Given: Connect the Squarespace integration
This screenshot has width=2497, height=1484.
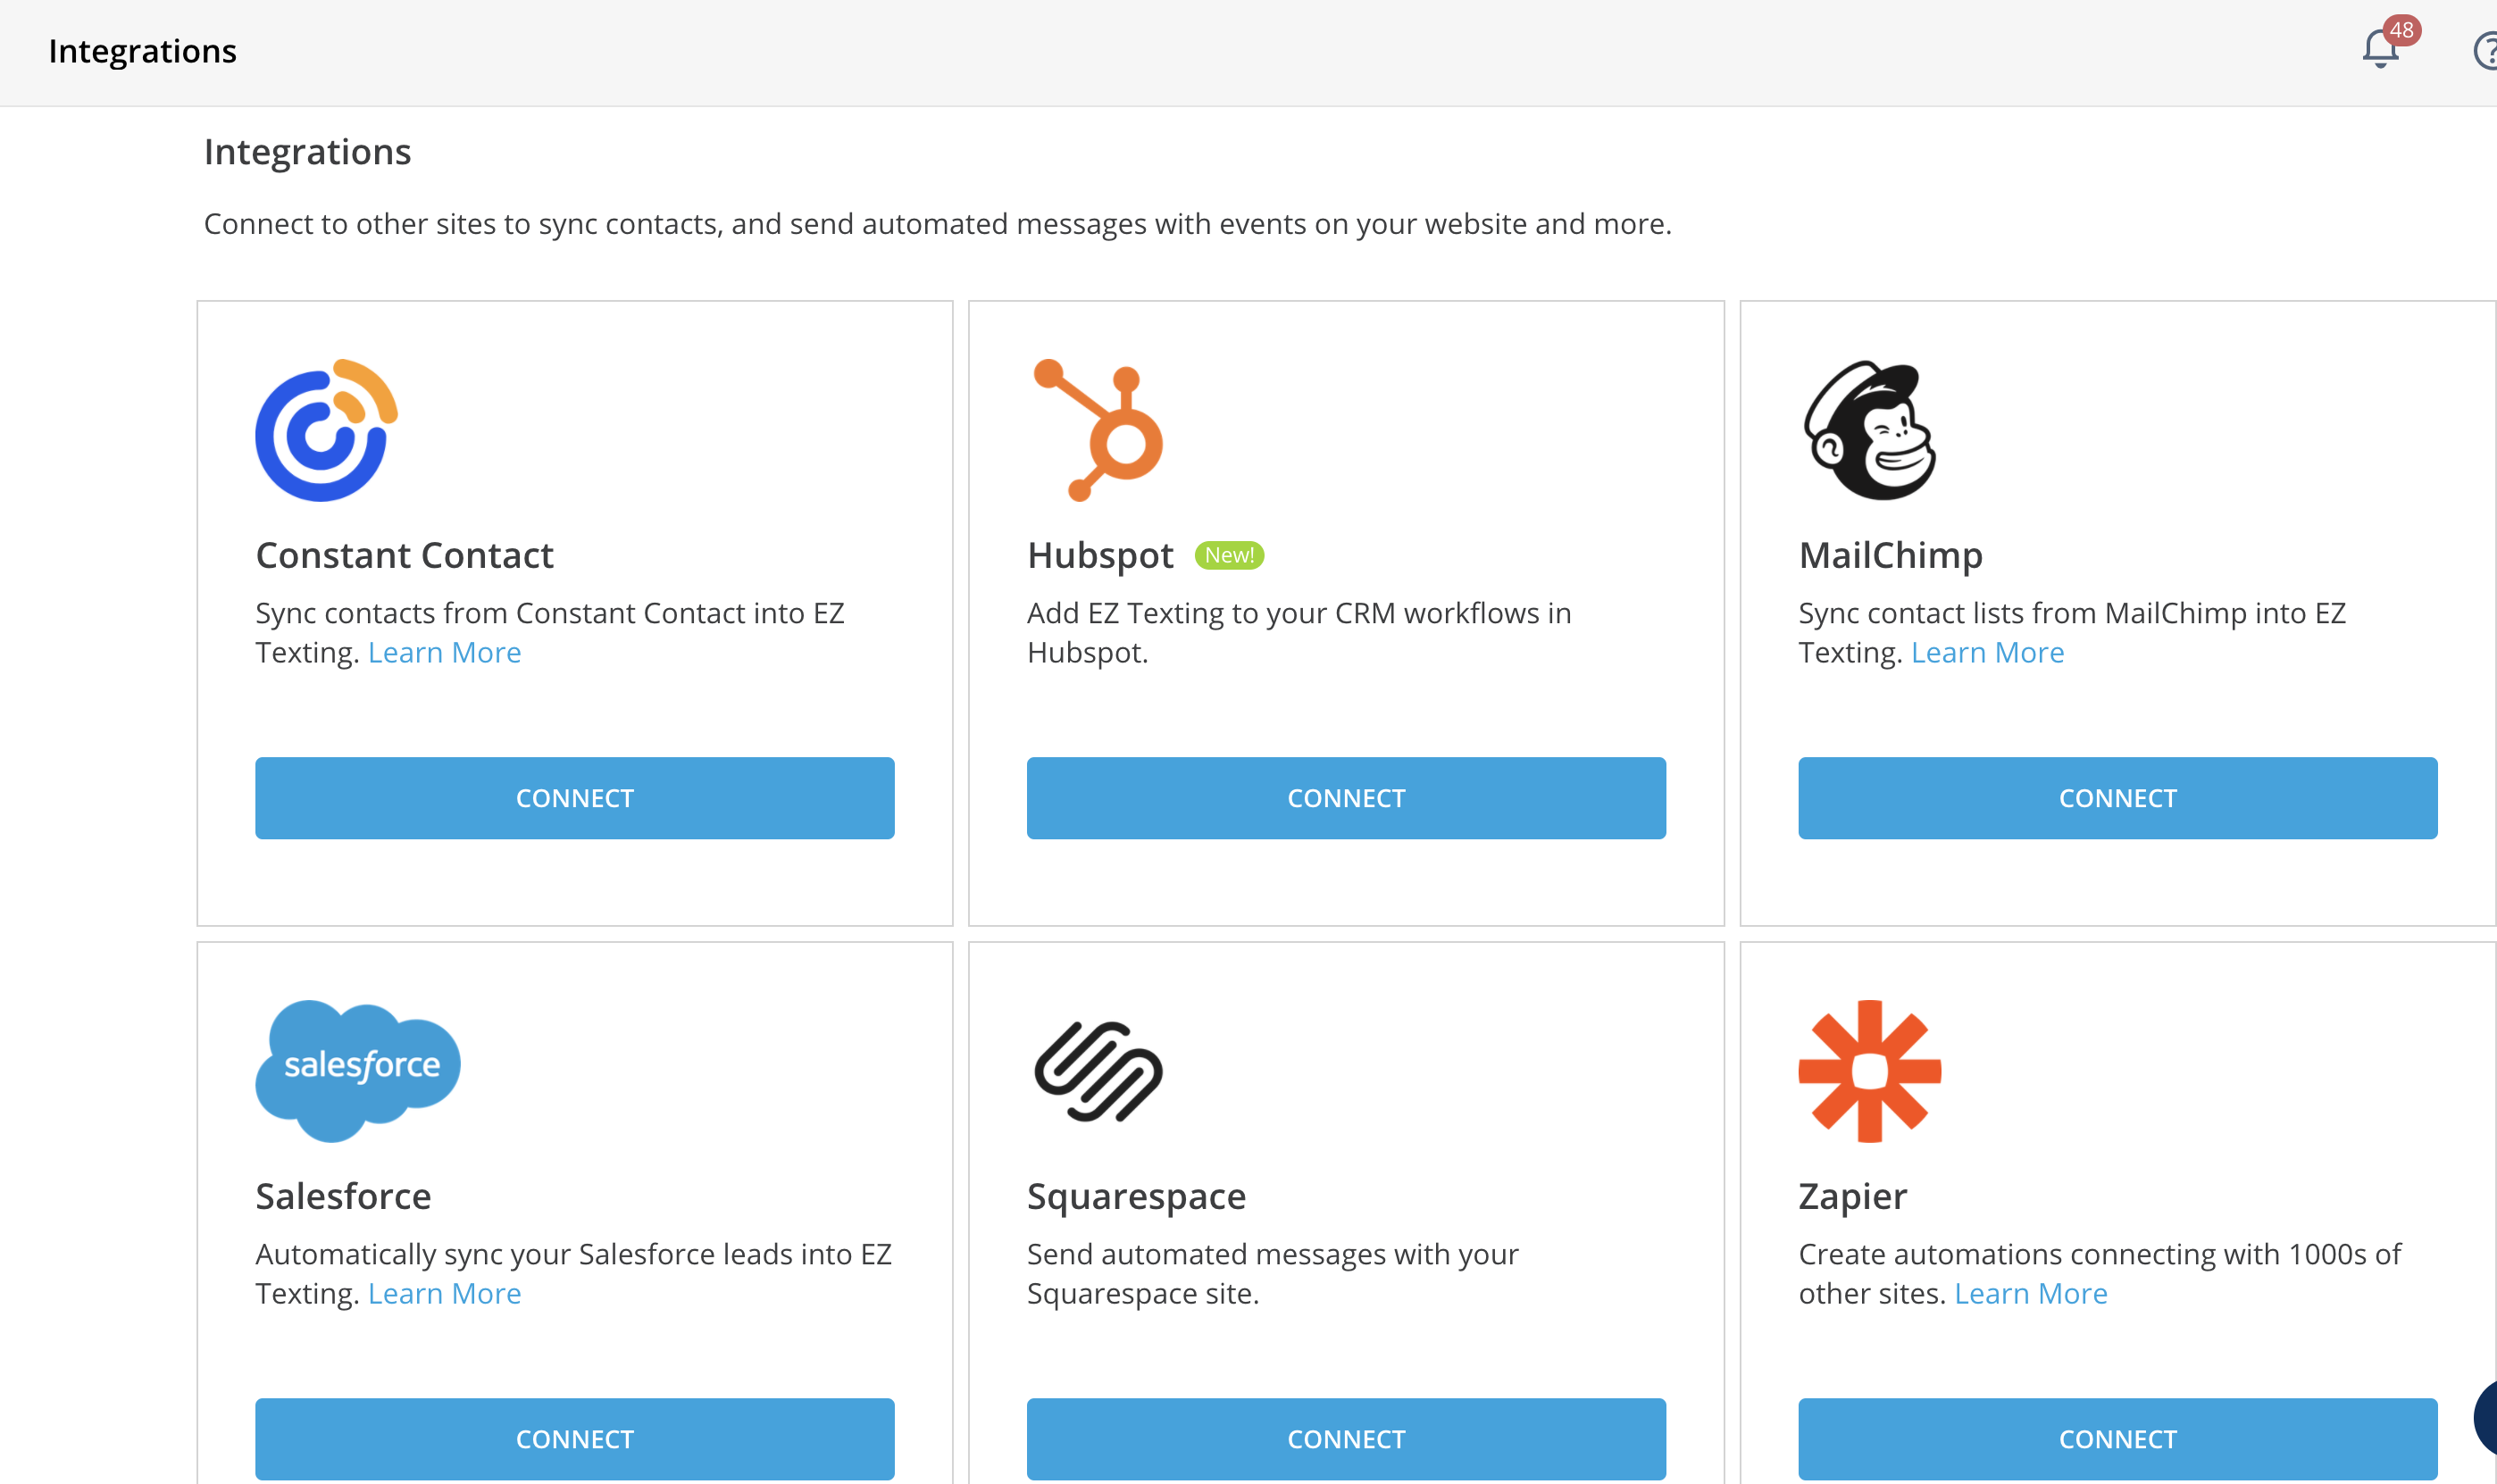Looking at the screenshot, I should click(1346, 1438).
